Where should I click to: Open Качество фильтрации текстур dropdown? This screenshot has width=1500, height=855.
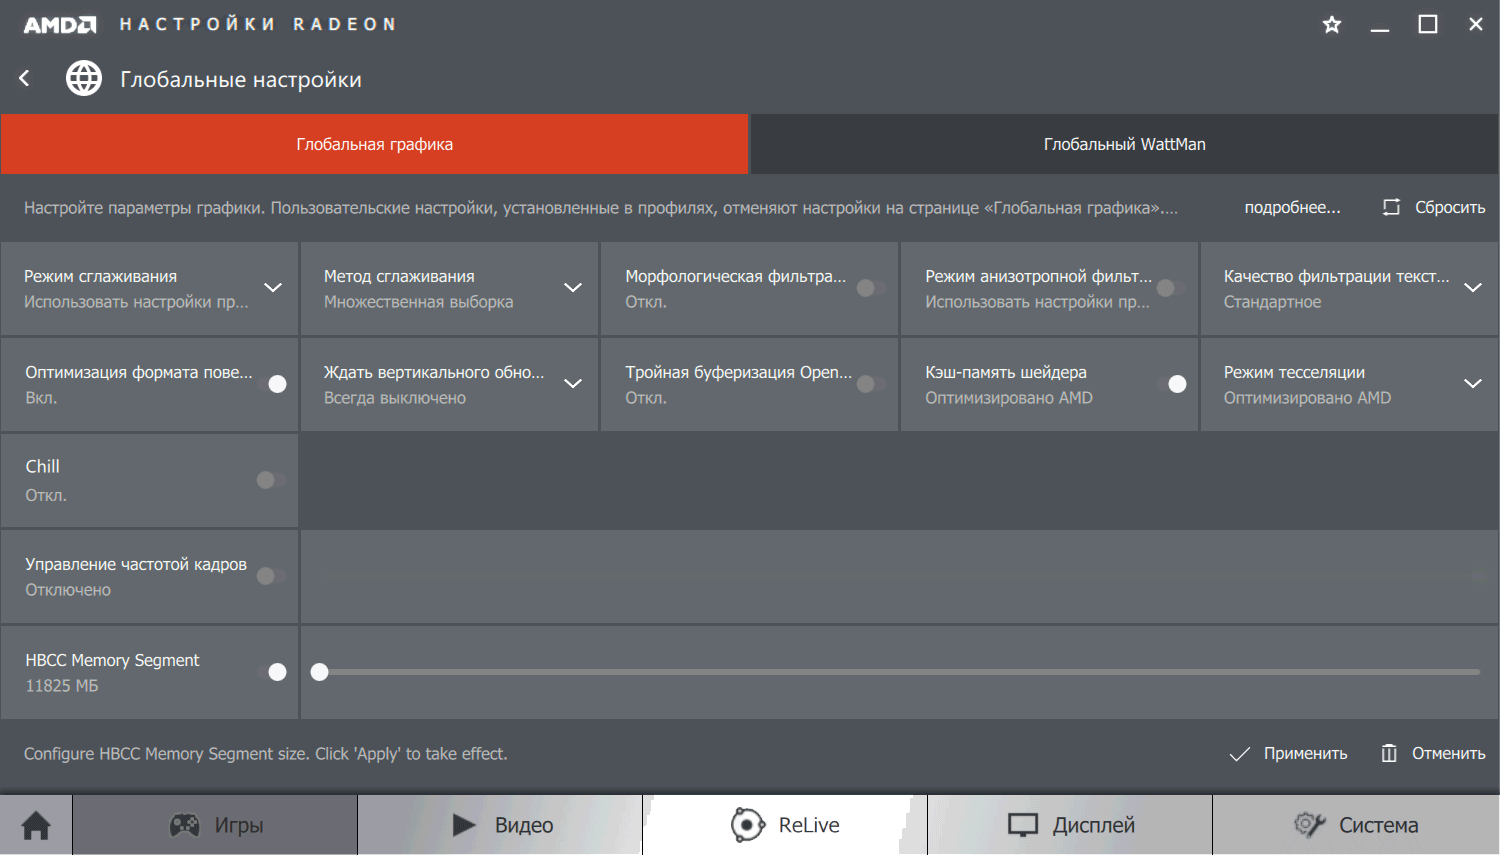click(1473, 288)
